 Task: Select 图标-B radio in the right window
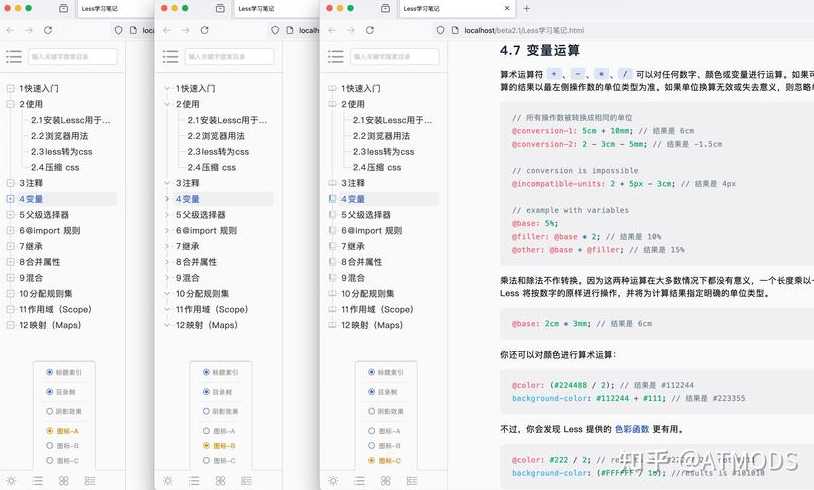tap(371, 445)
